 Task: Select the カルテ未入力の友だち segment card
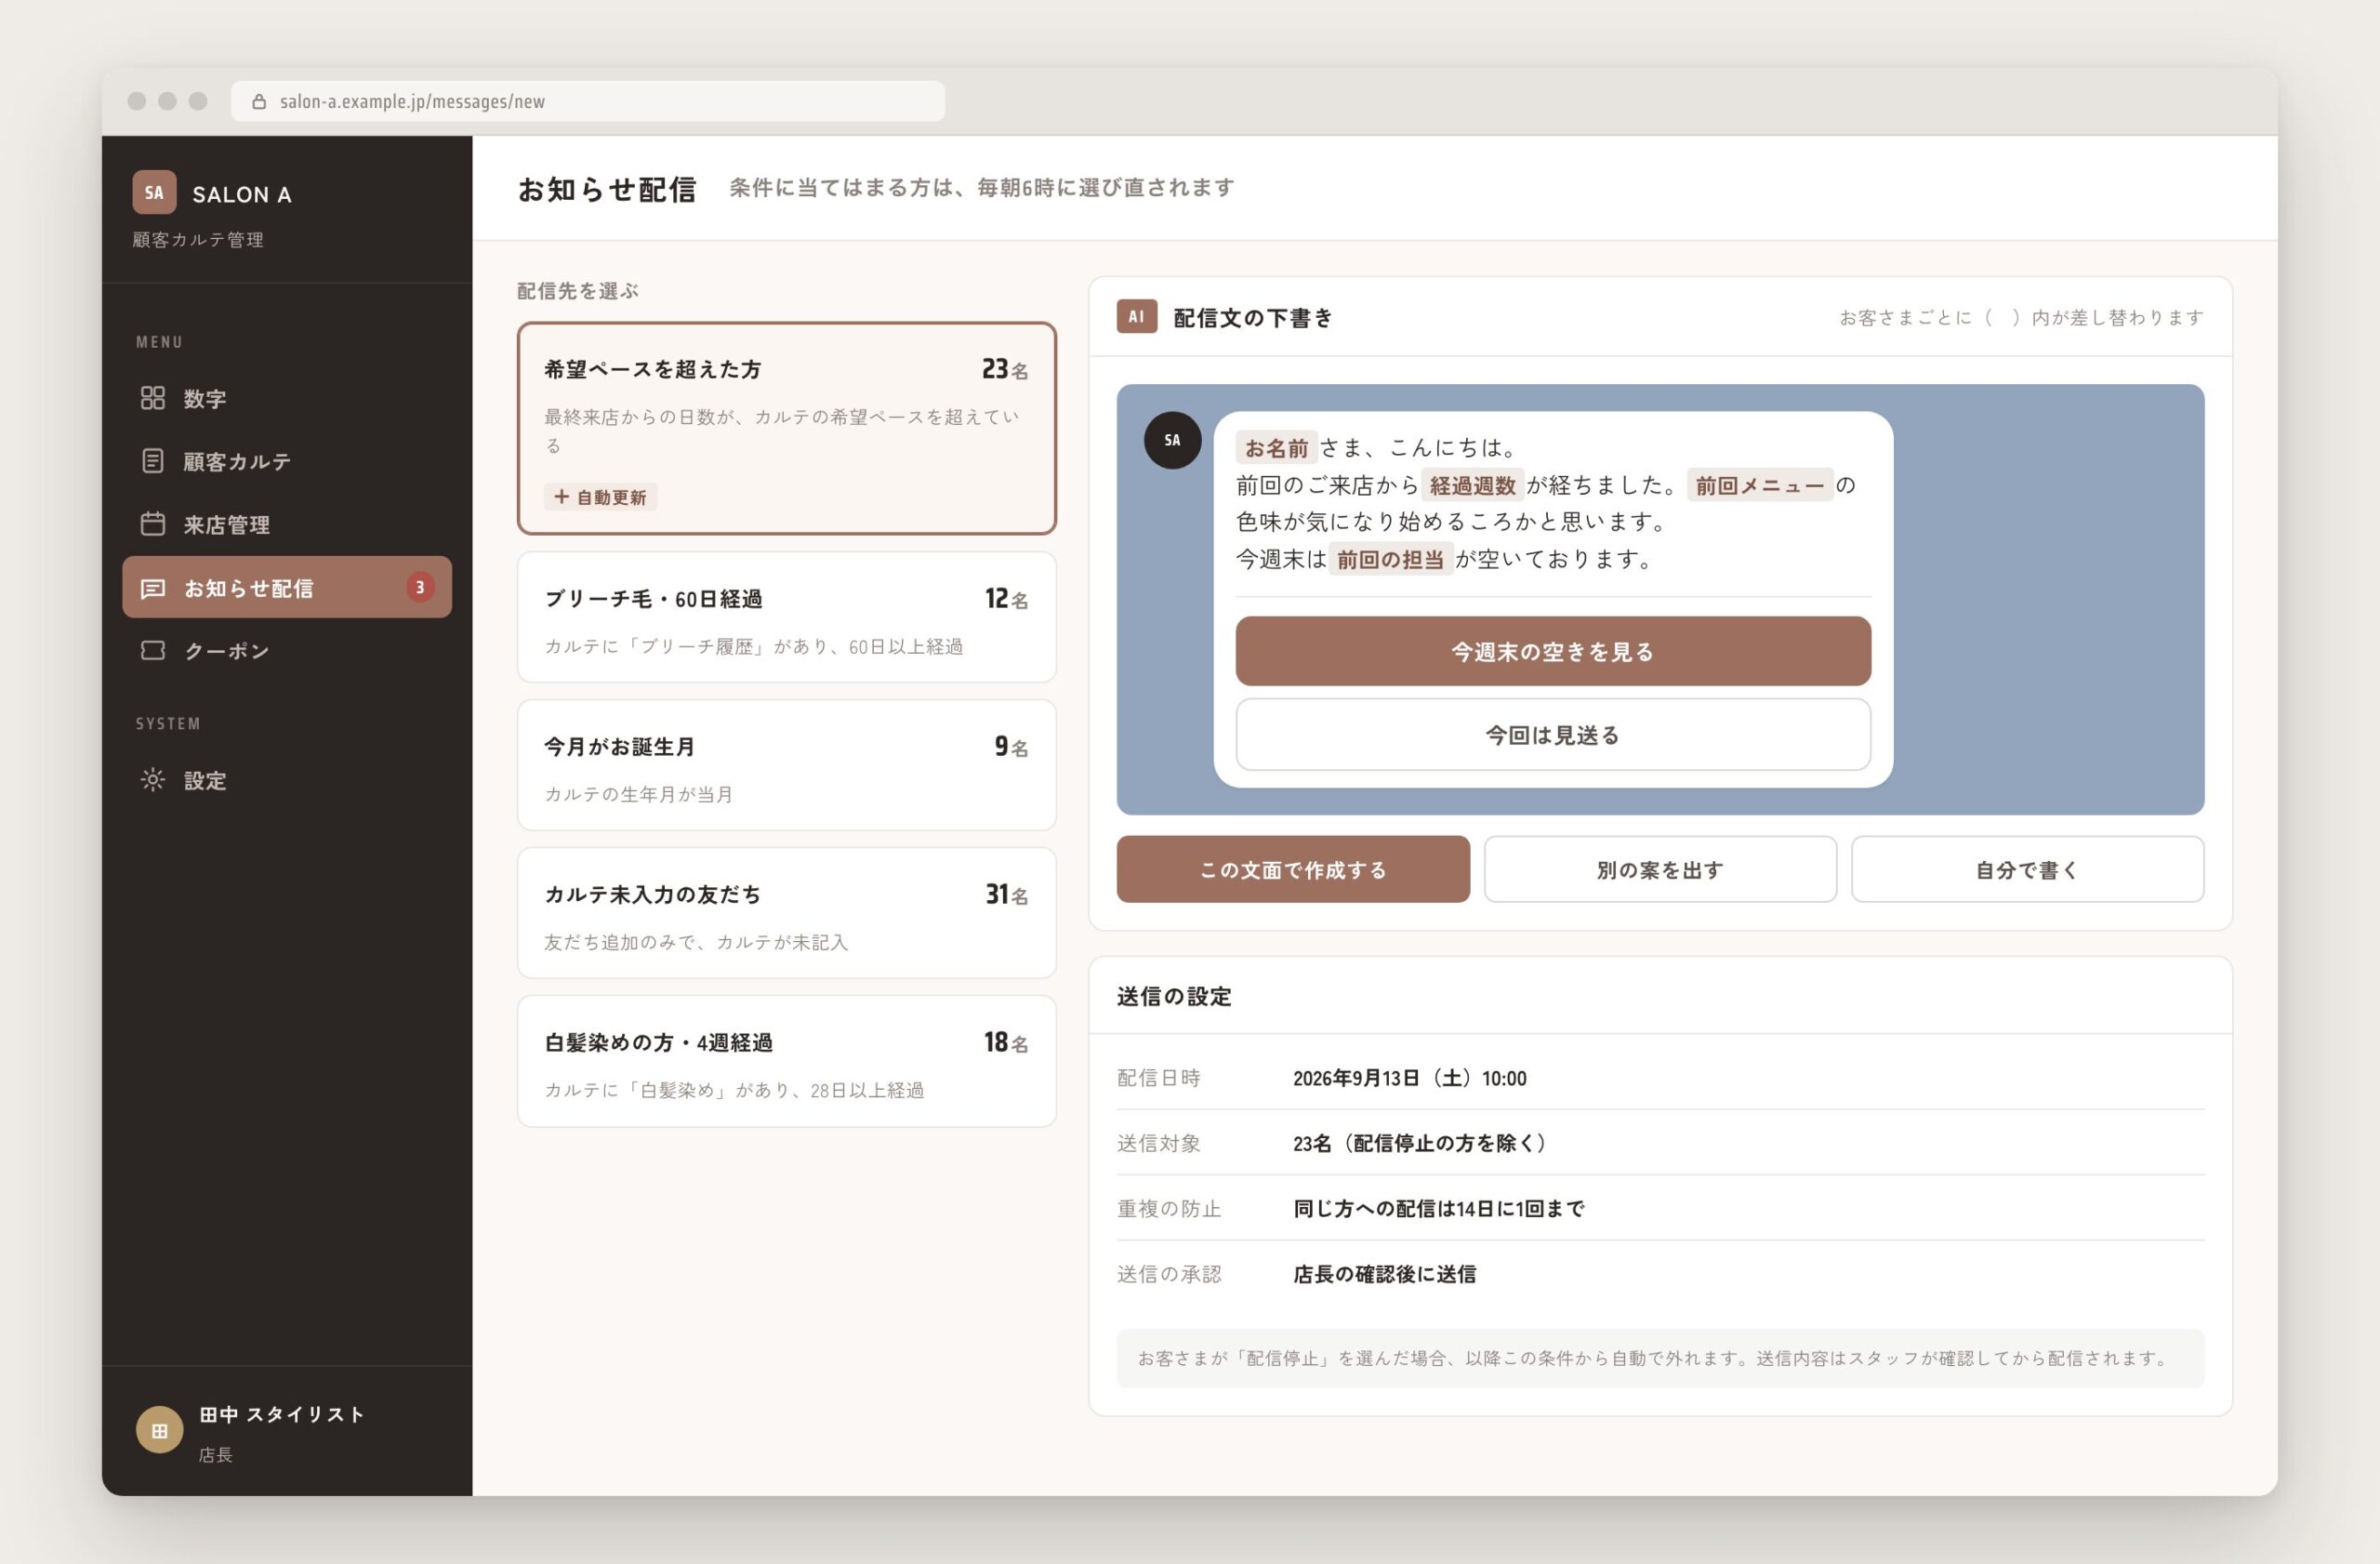tap(786, 913)
